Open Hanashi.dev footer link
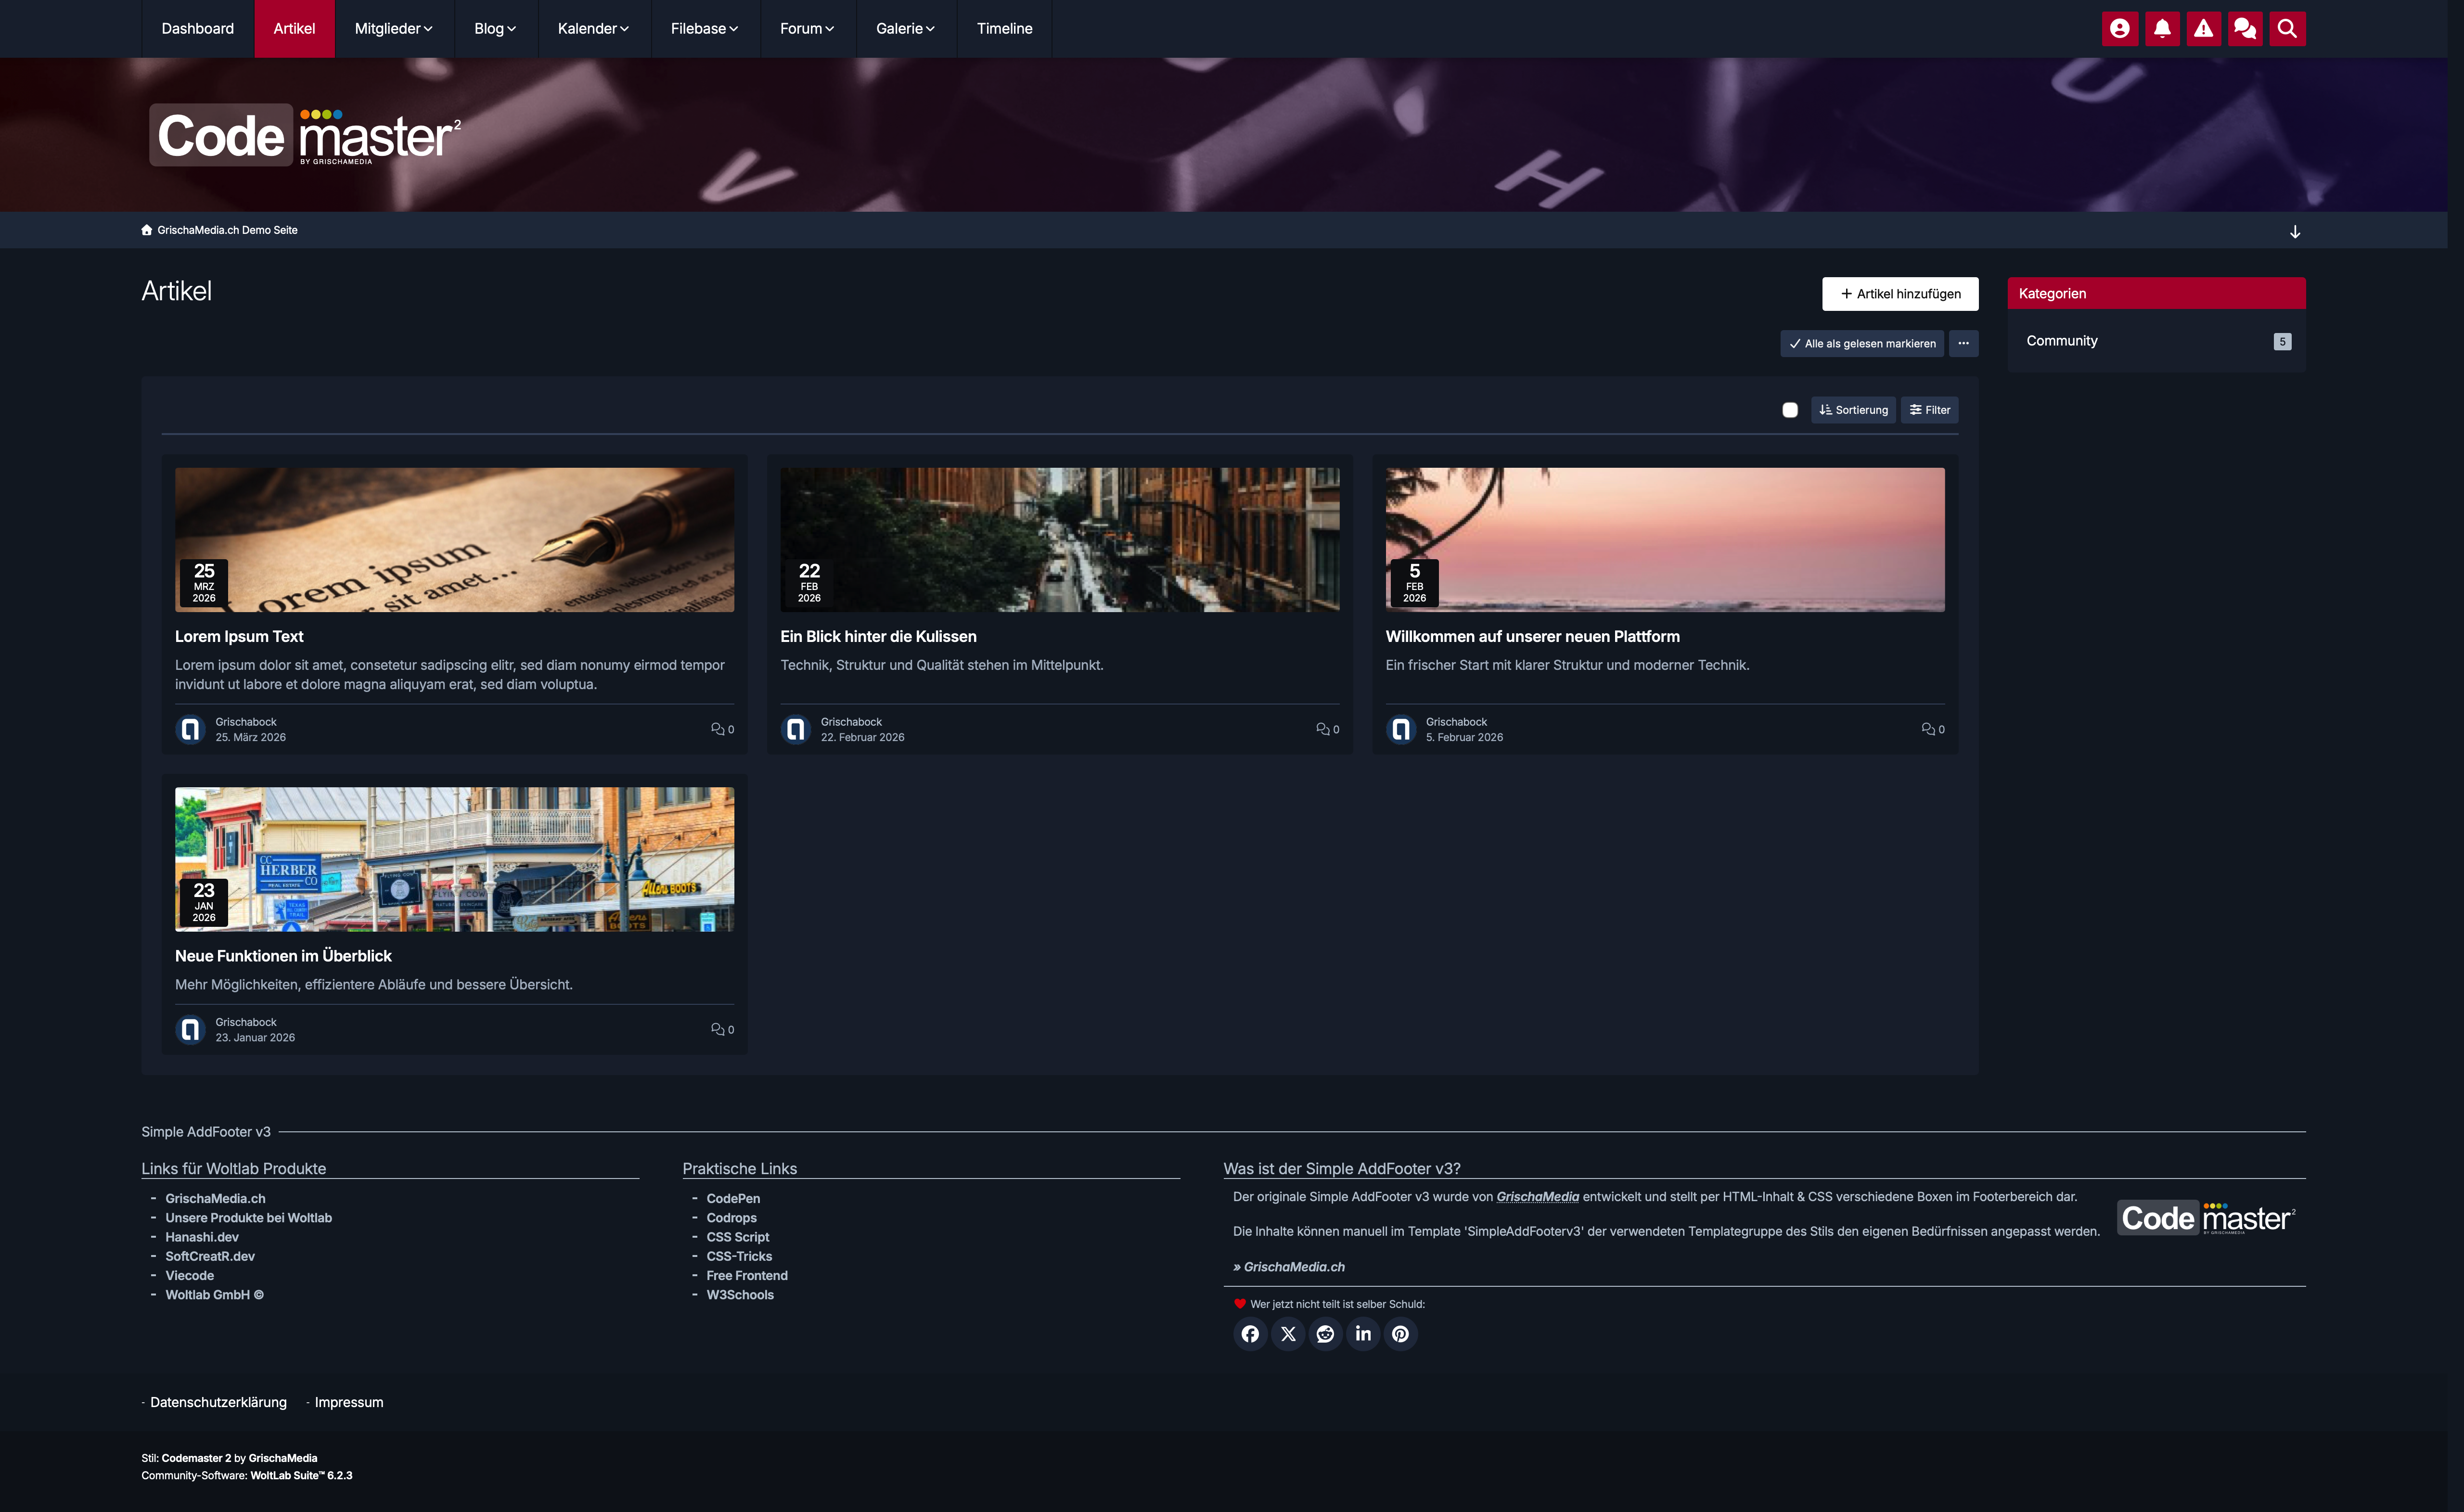Image resolution: width=2464 pixels, height=1512 pixels. (202, 1237)
